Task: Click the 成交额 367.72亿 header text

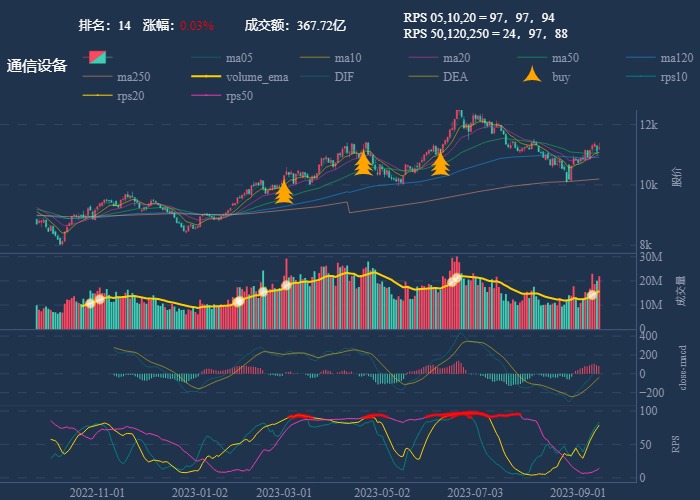Action: [295, 25]
